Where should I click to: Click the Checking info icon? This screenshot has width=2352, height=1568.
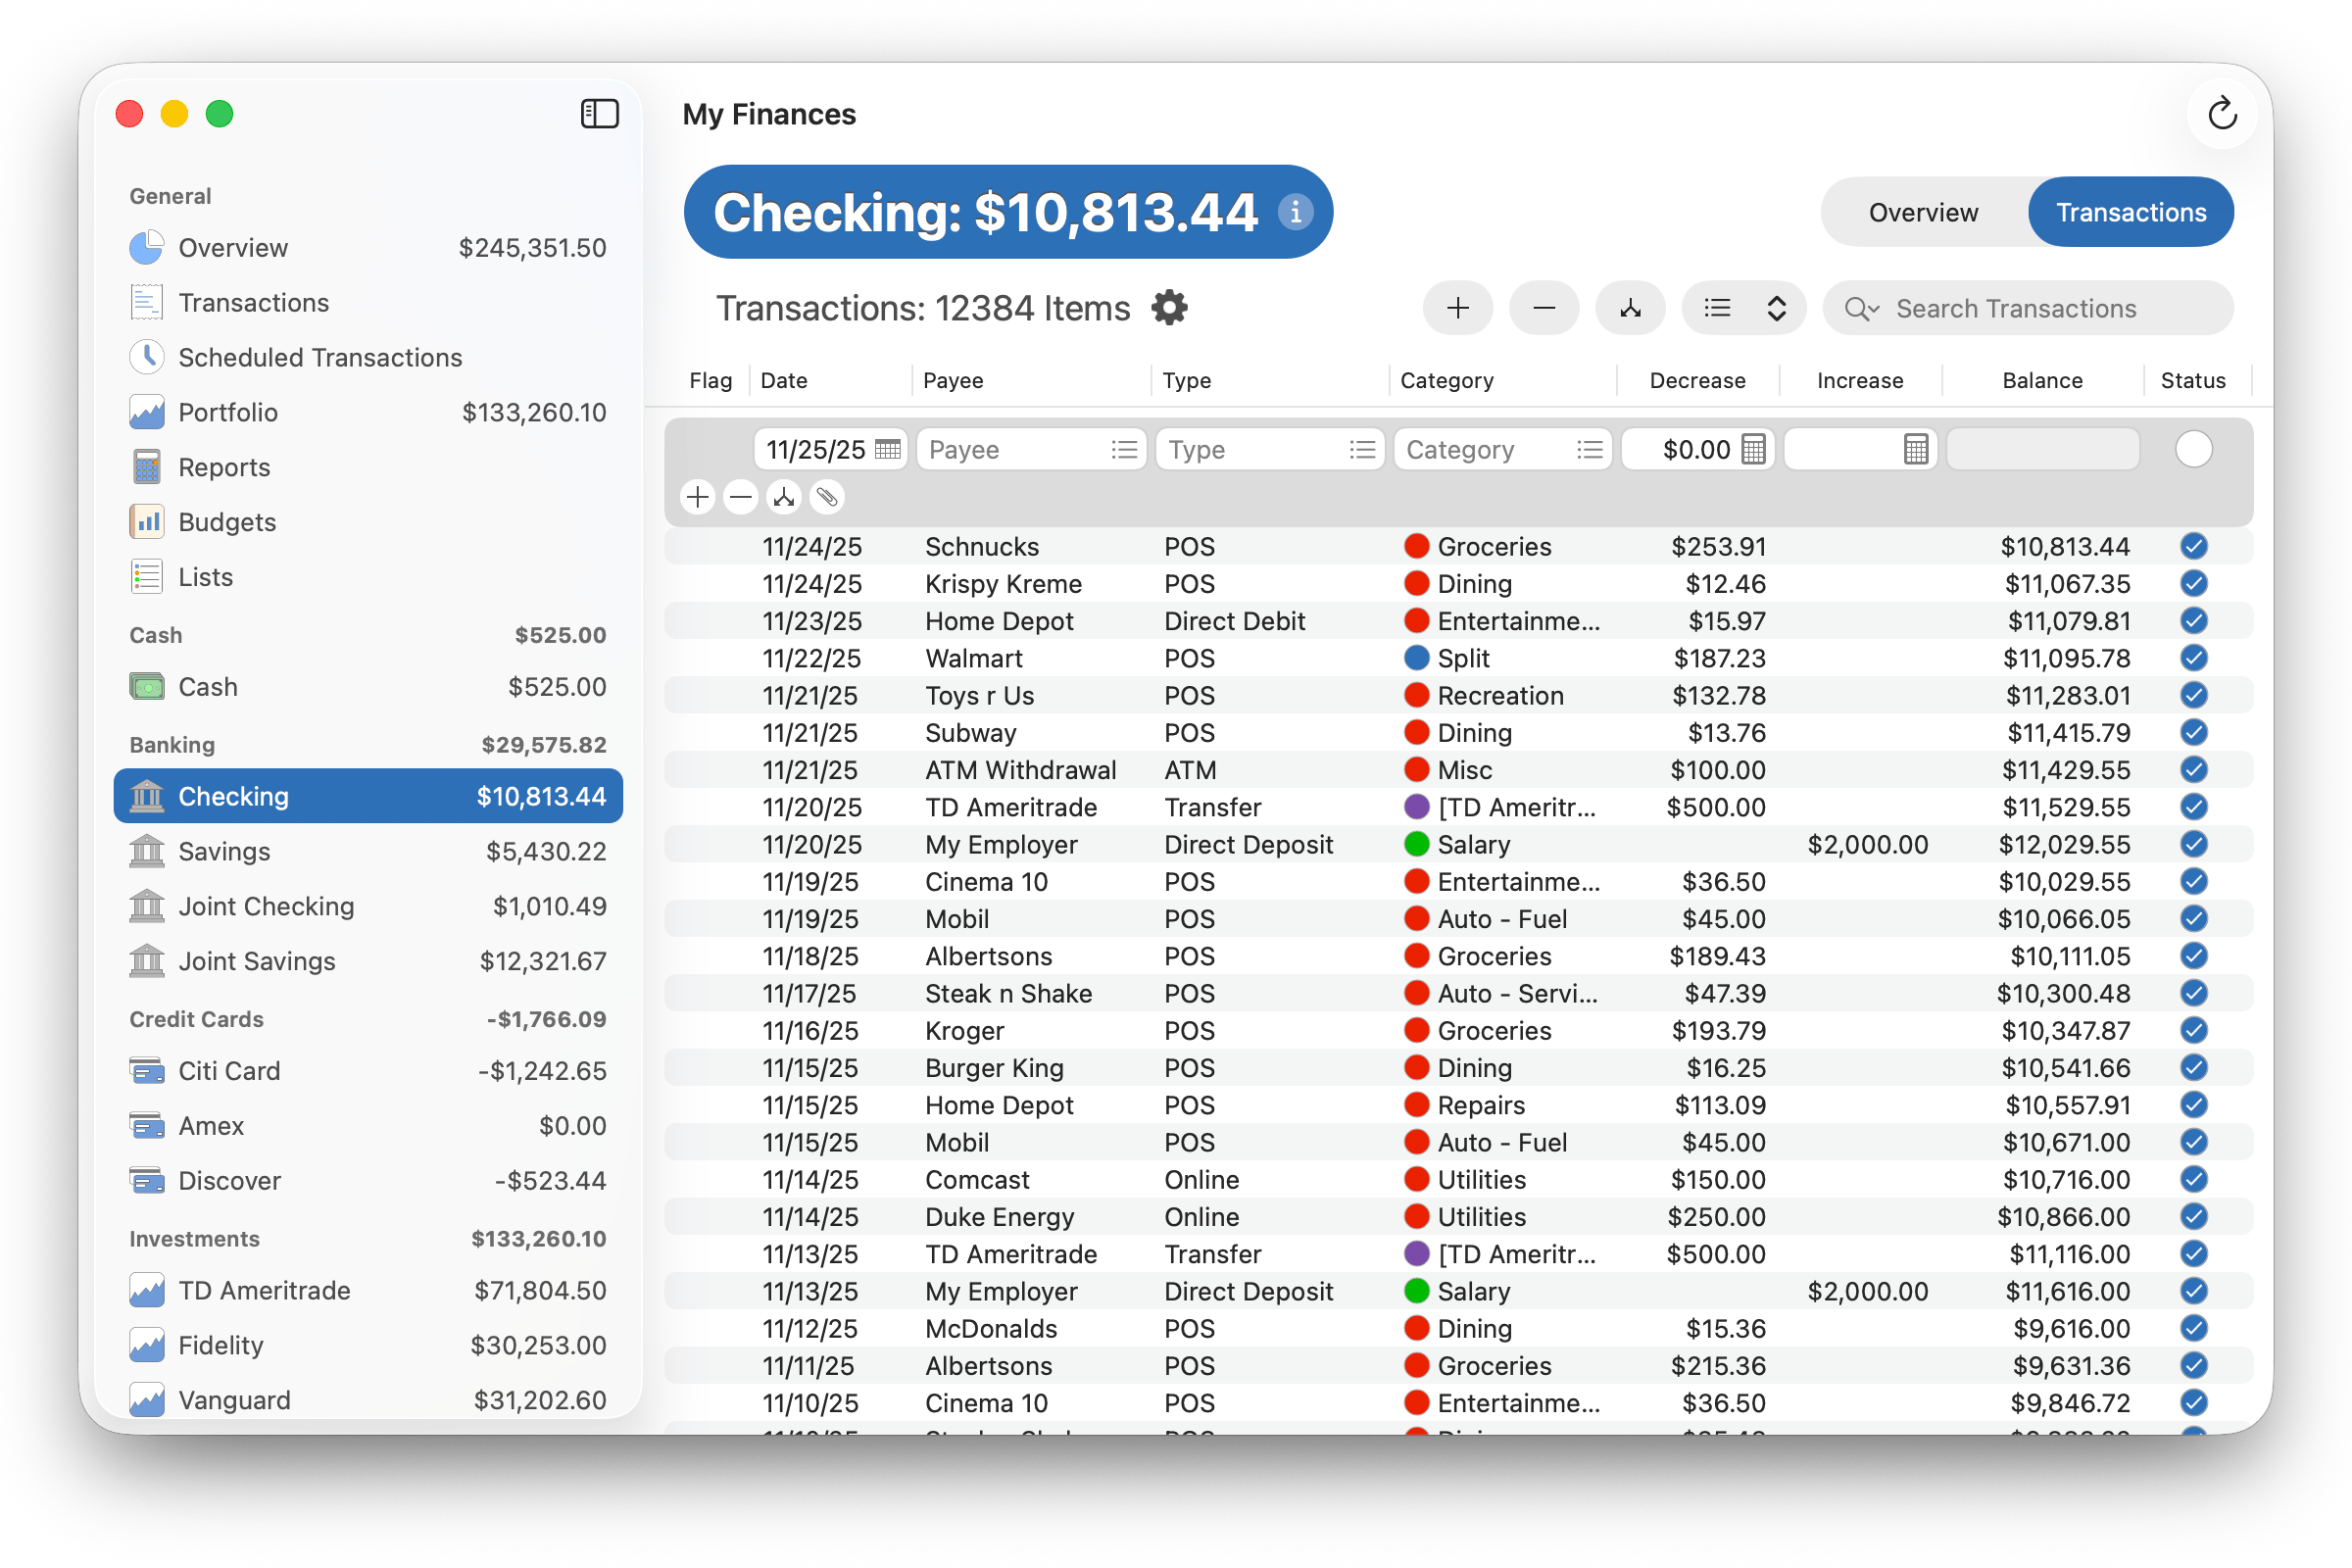[x=1295, y=212]
